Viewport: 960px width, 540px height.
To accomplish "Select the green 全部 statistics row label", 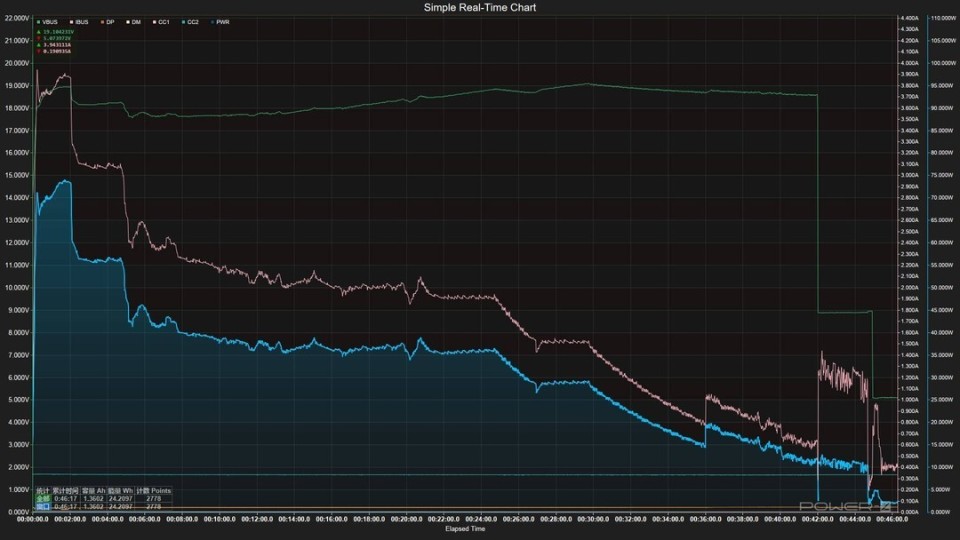I will point(43,499).
